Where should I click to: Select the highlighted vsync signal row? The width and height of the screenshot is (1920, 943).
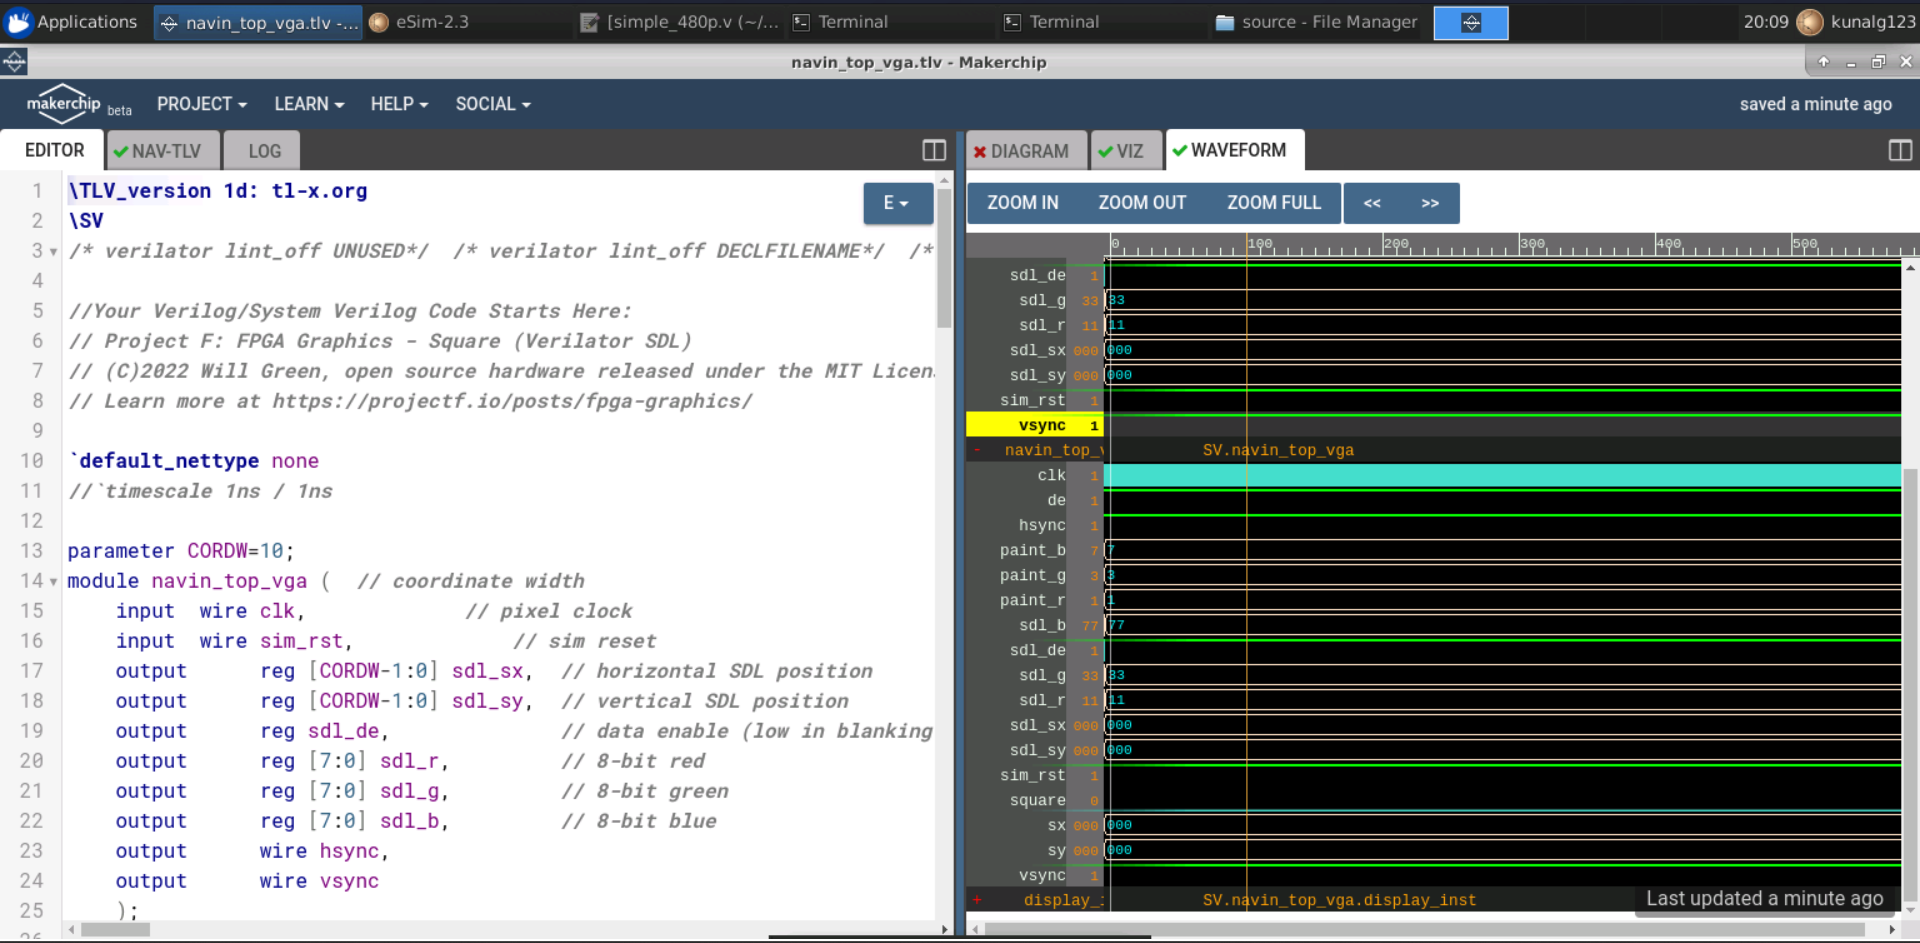[x=1041, y=424]
